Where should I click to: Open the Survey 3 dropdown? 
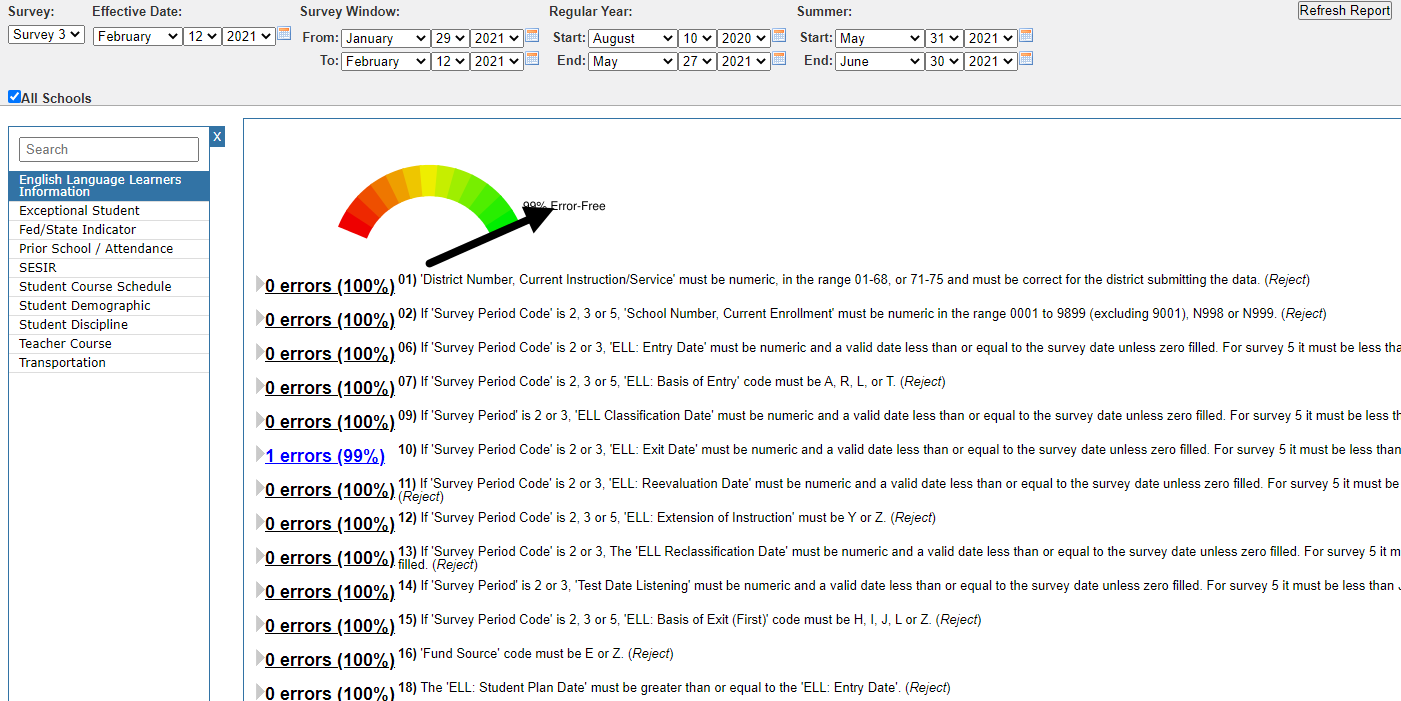coord(46,35)
